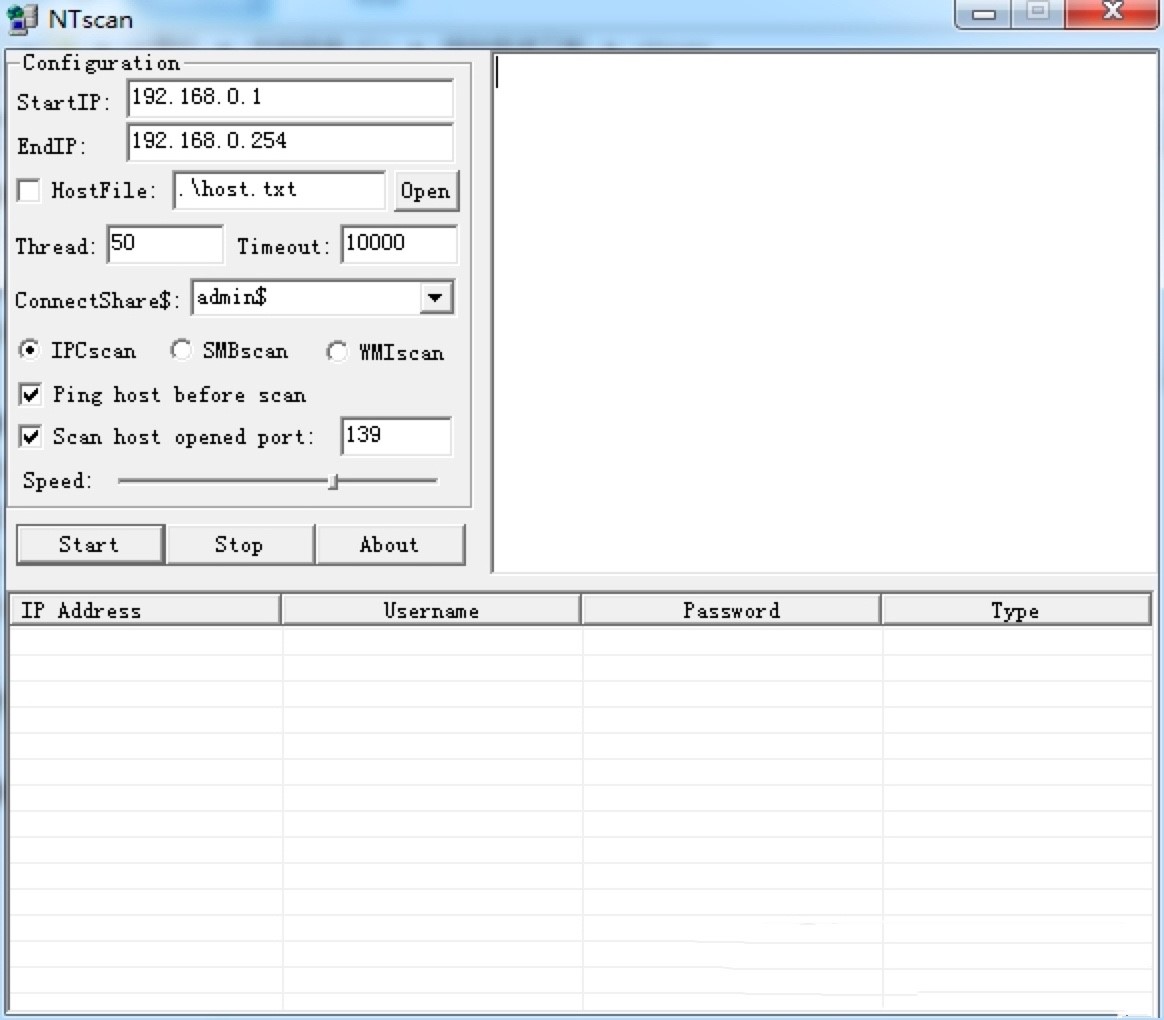Enable the HostFile checkbox
Image resolution: width=1164 pixels, height=1020 pixels.
point(27,190)
